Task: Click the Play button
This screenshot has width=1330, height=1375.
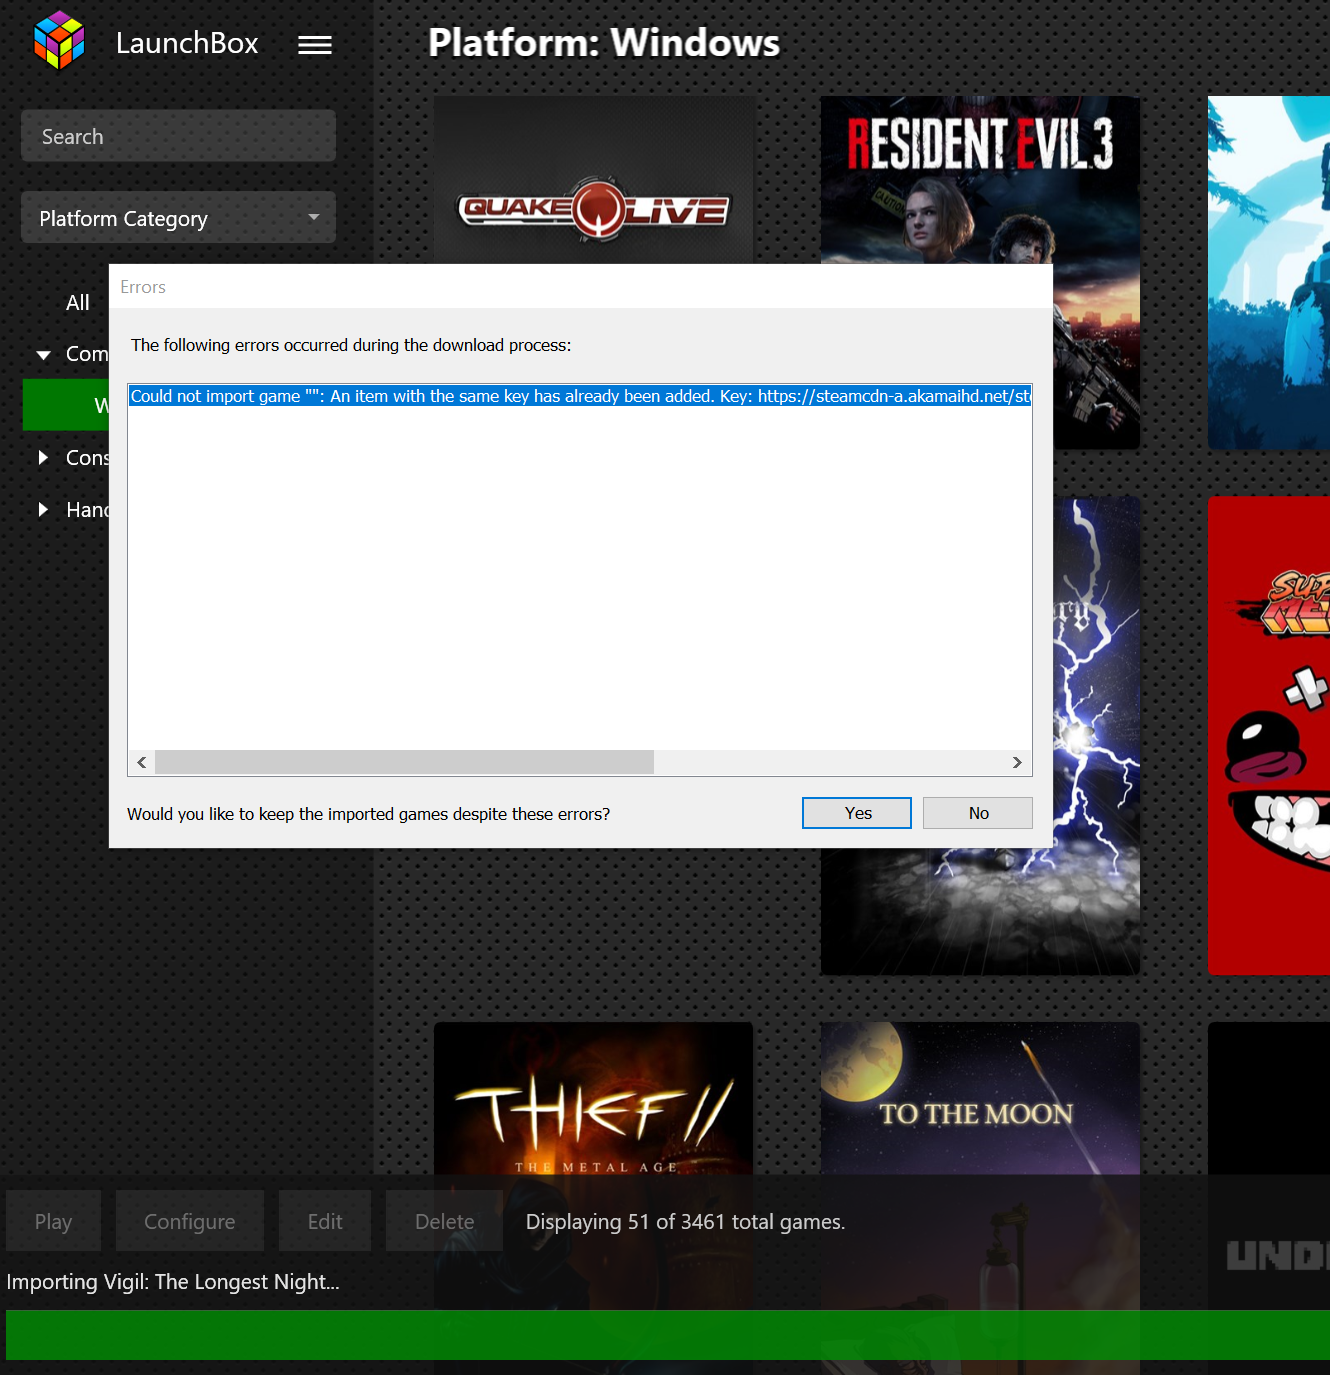Action: pos(53,1221)
